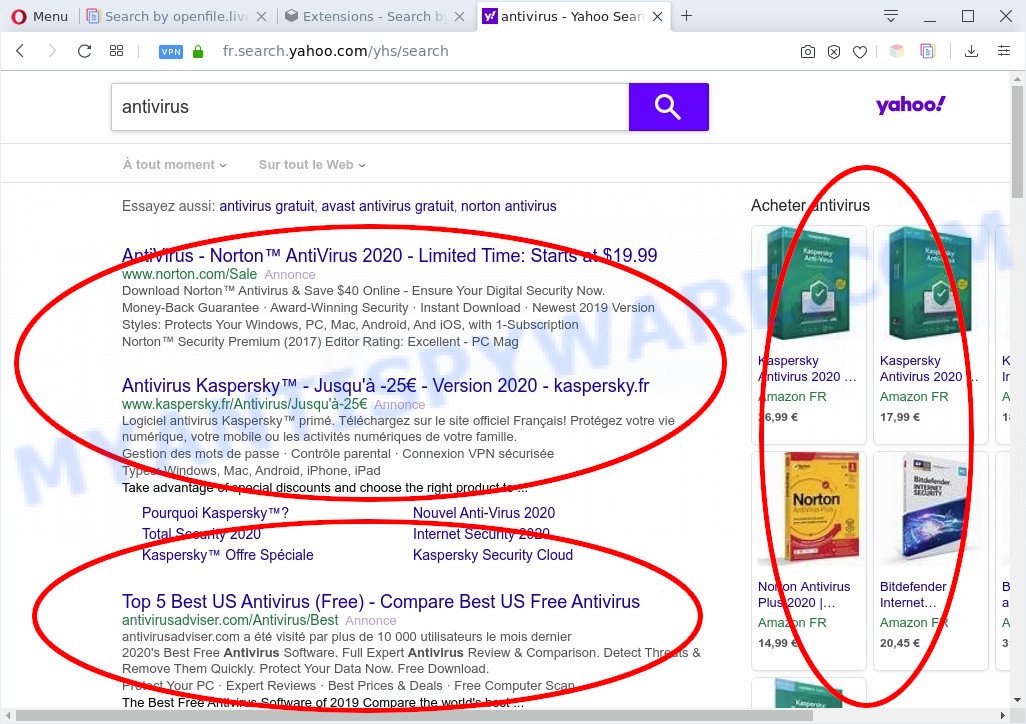Viewport: 1026px width, 724px height.
Task: Open antivirusadviser.com/Antivirus/Best URL link
Action: pyautogui.click(x=230, y=621)
